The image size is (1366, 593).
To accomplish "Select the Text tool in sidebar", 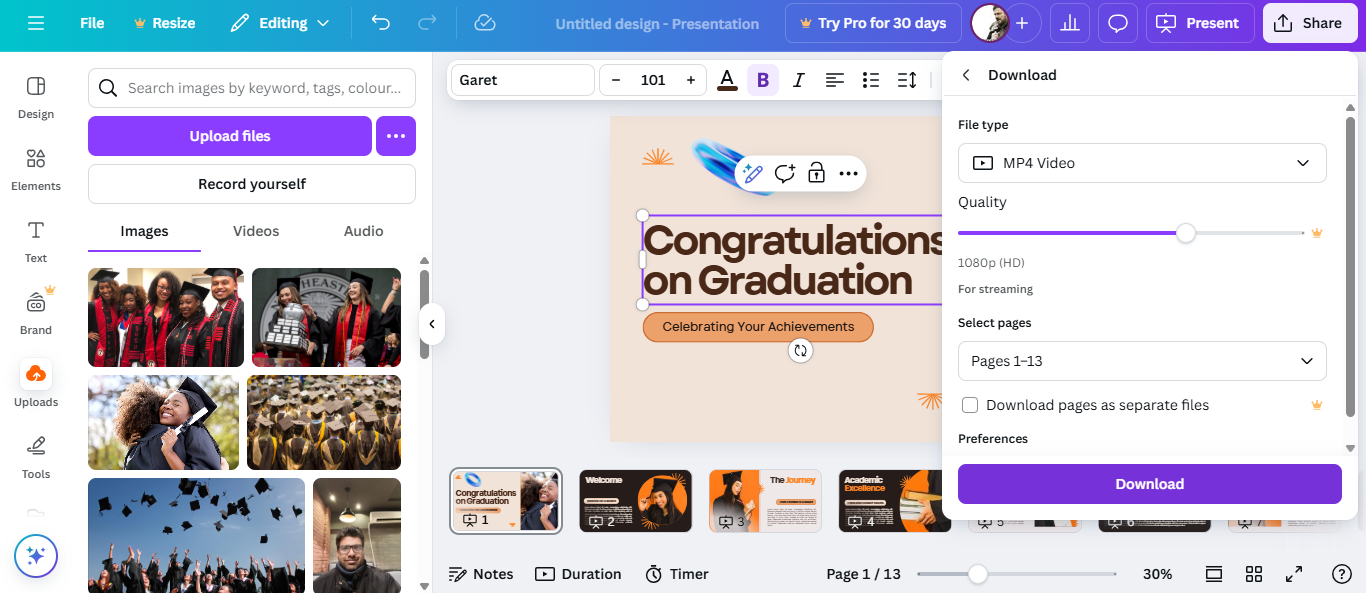I will tap(36, 241).
